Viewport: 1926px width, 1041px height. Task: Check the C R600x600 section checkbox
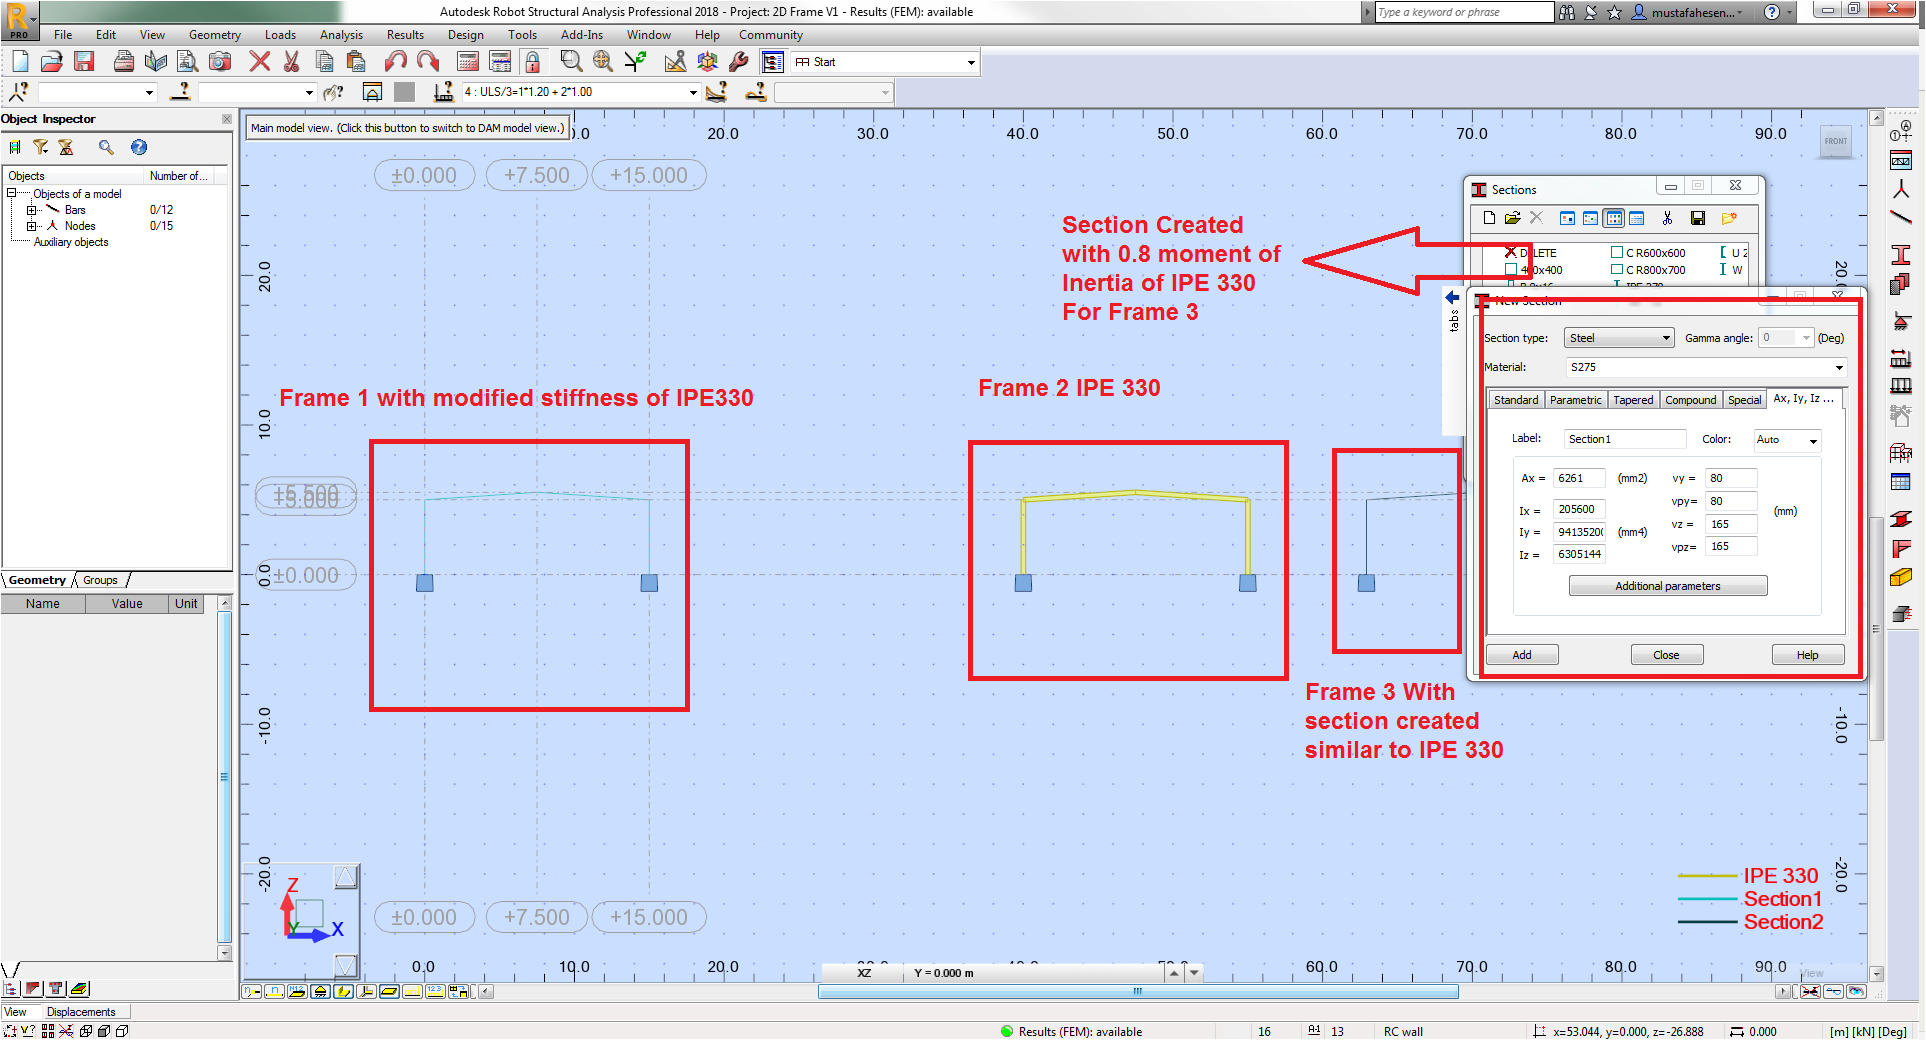click(x=1617, y=252)
